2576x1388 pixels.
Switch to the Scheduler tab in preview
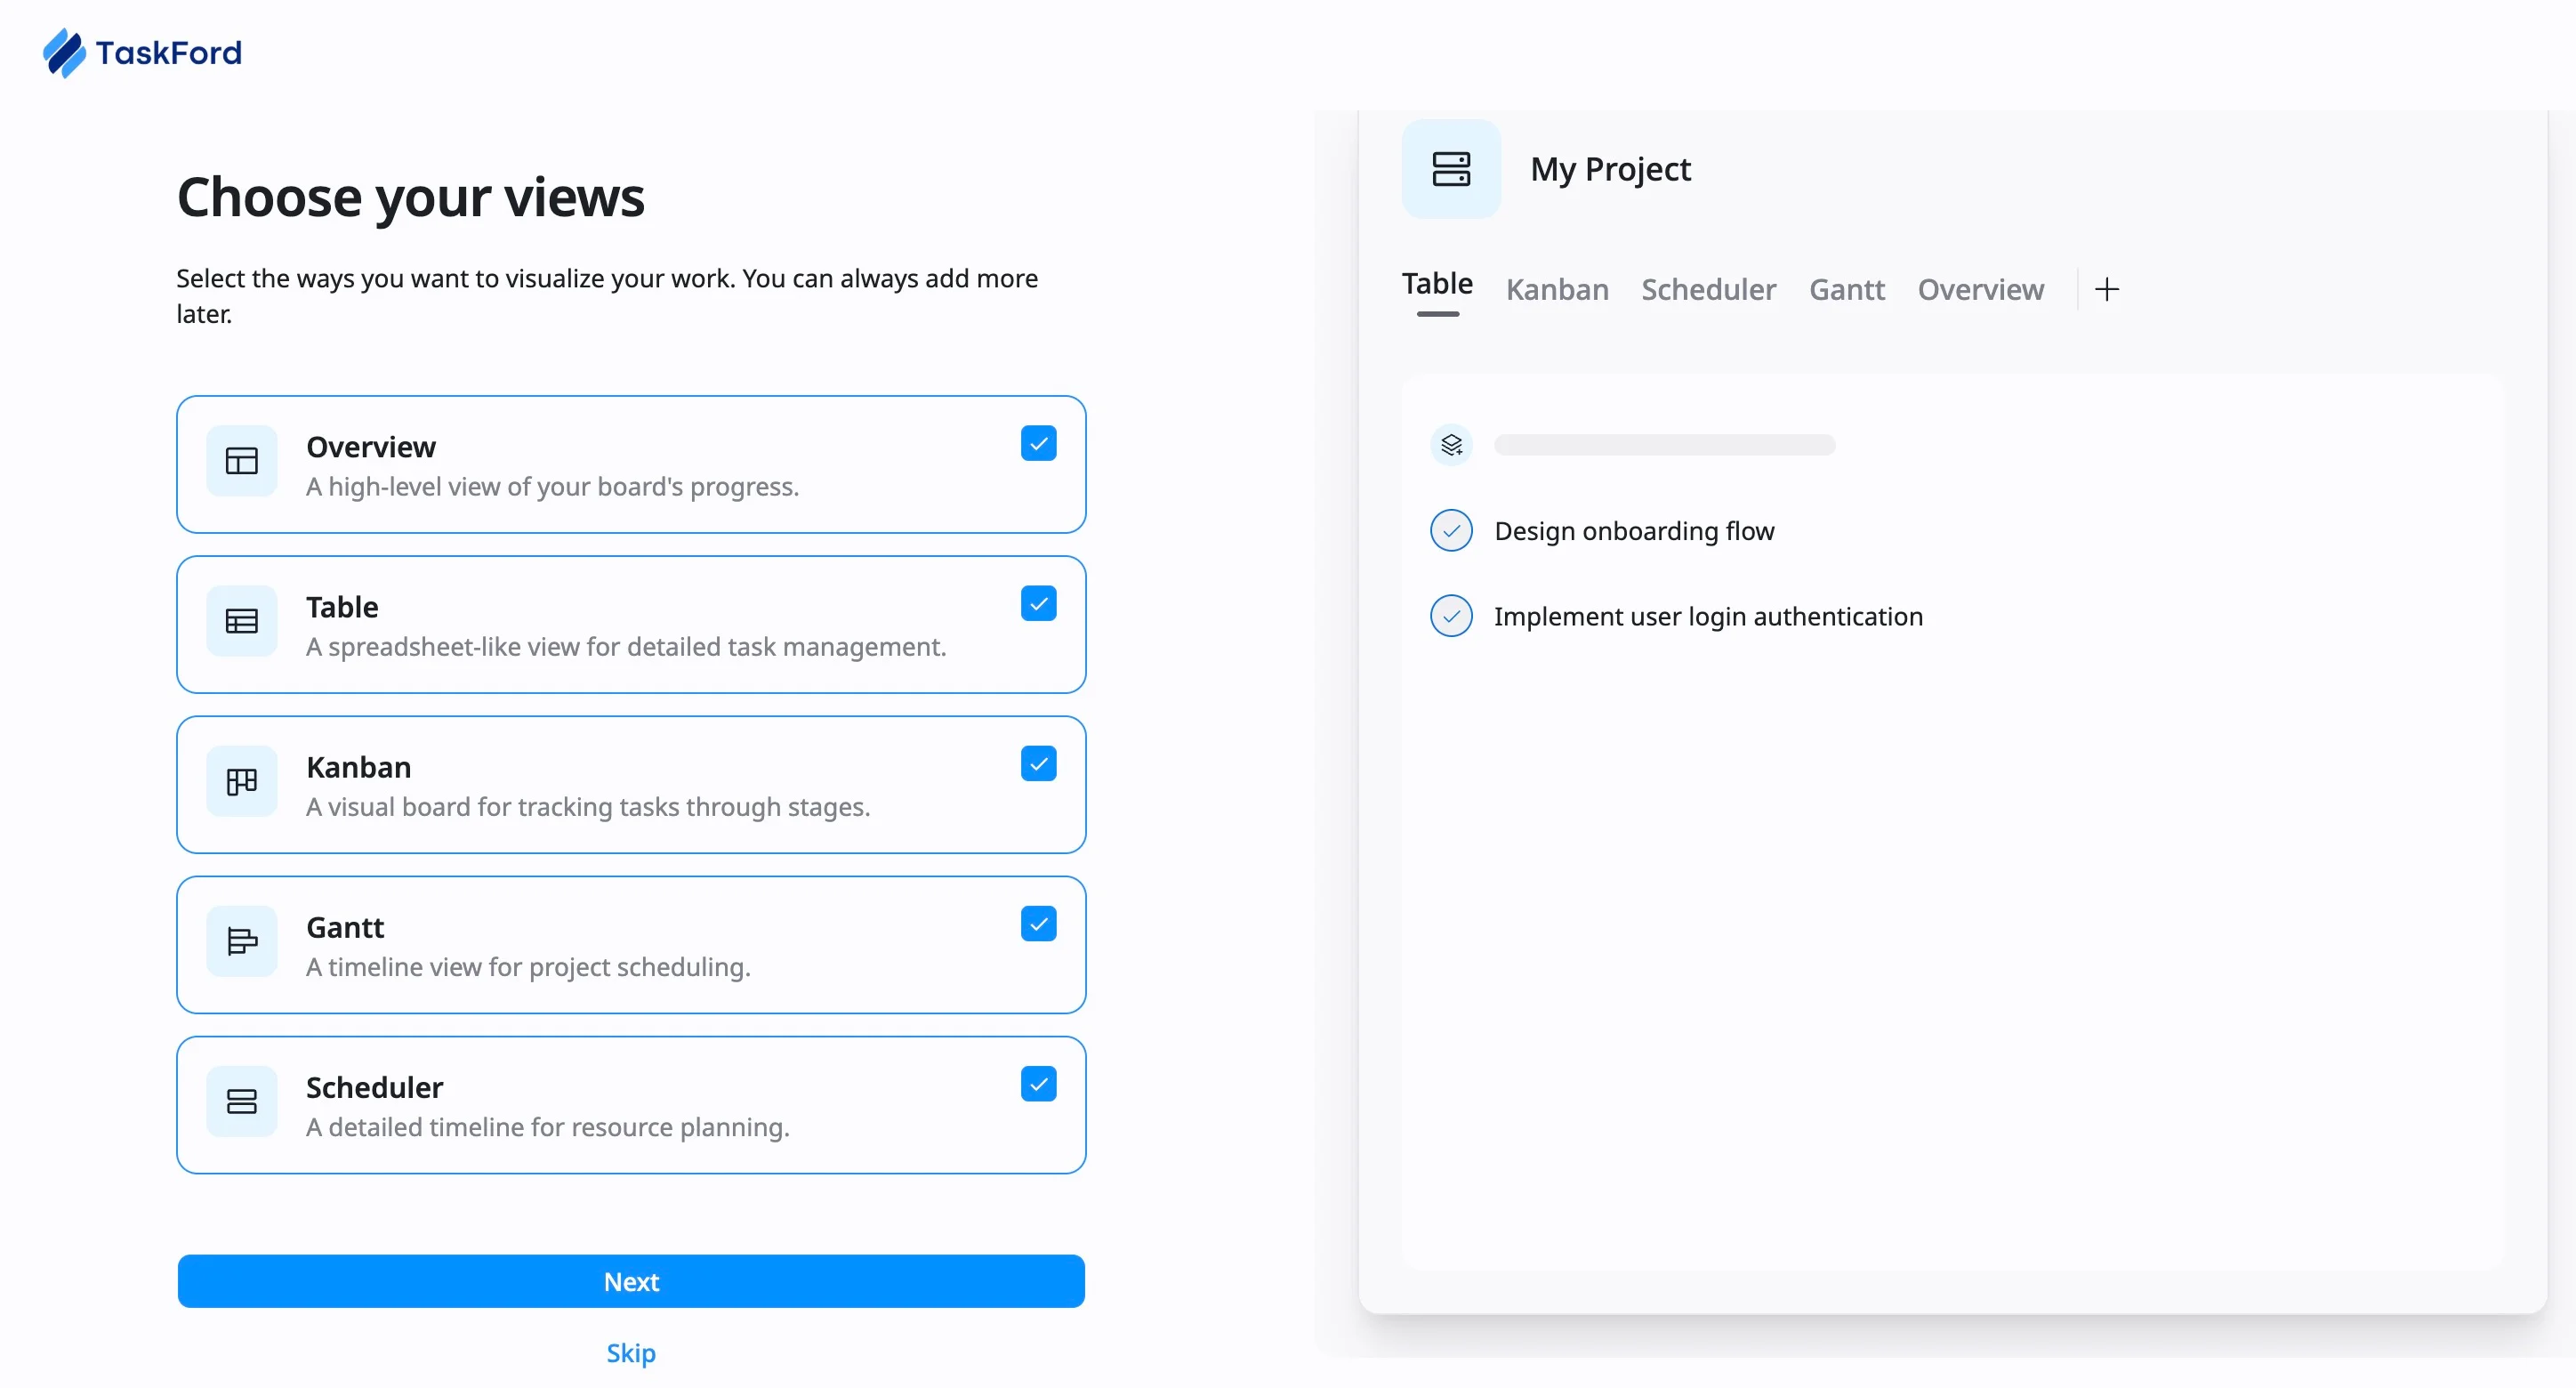(1708, 290)
